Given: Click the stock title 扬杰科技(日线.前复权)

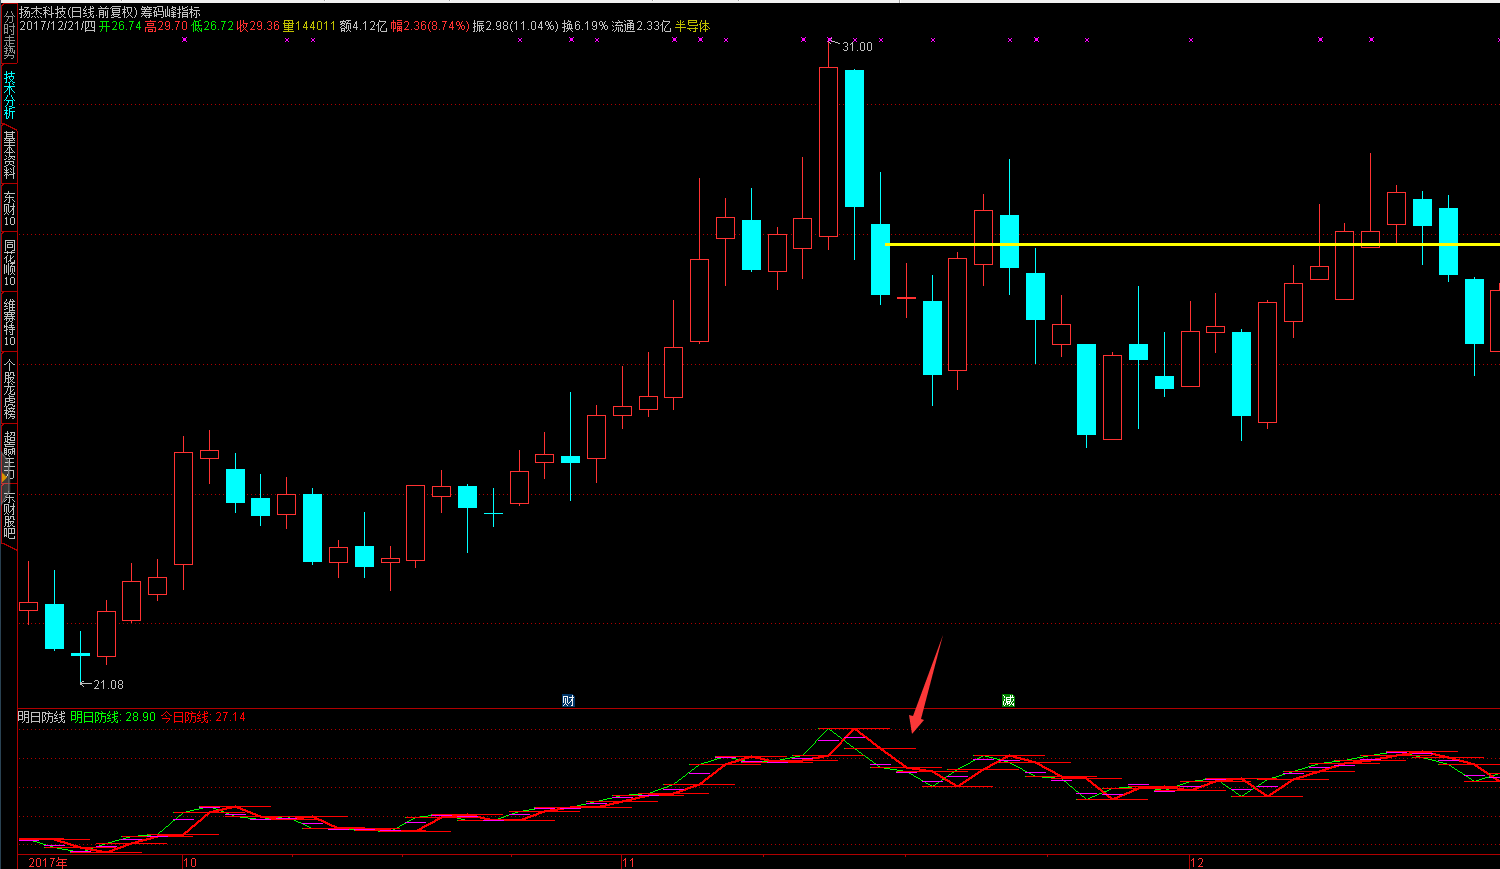Looking at the screenshot, I should pyautogui.click(x=78, y=12).
